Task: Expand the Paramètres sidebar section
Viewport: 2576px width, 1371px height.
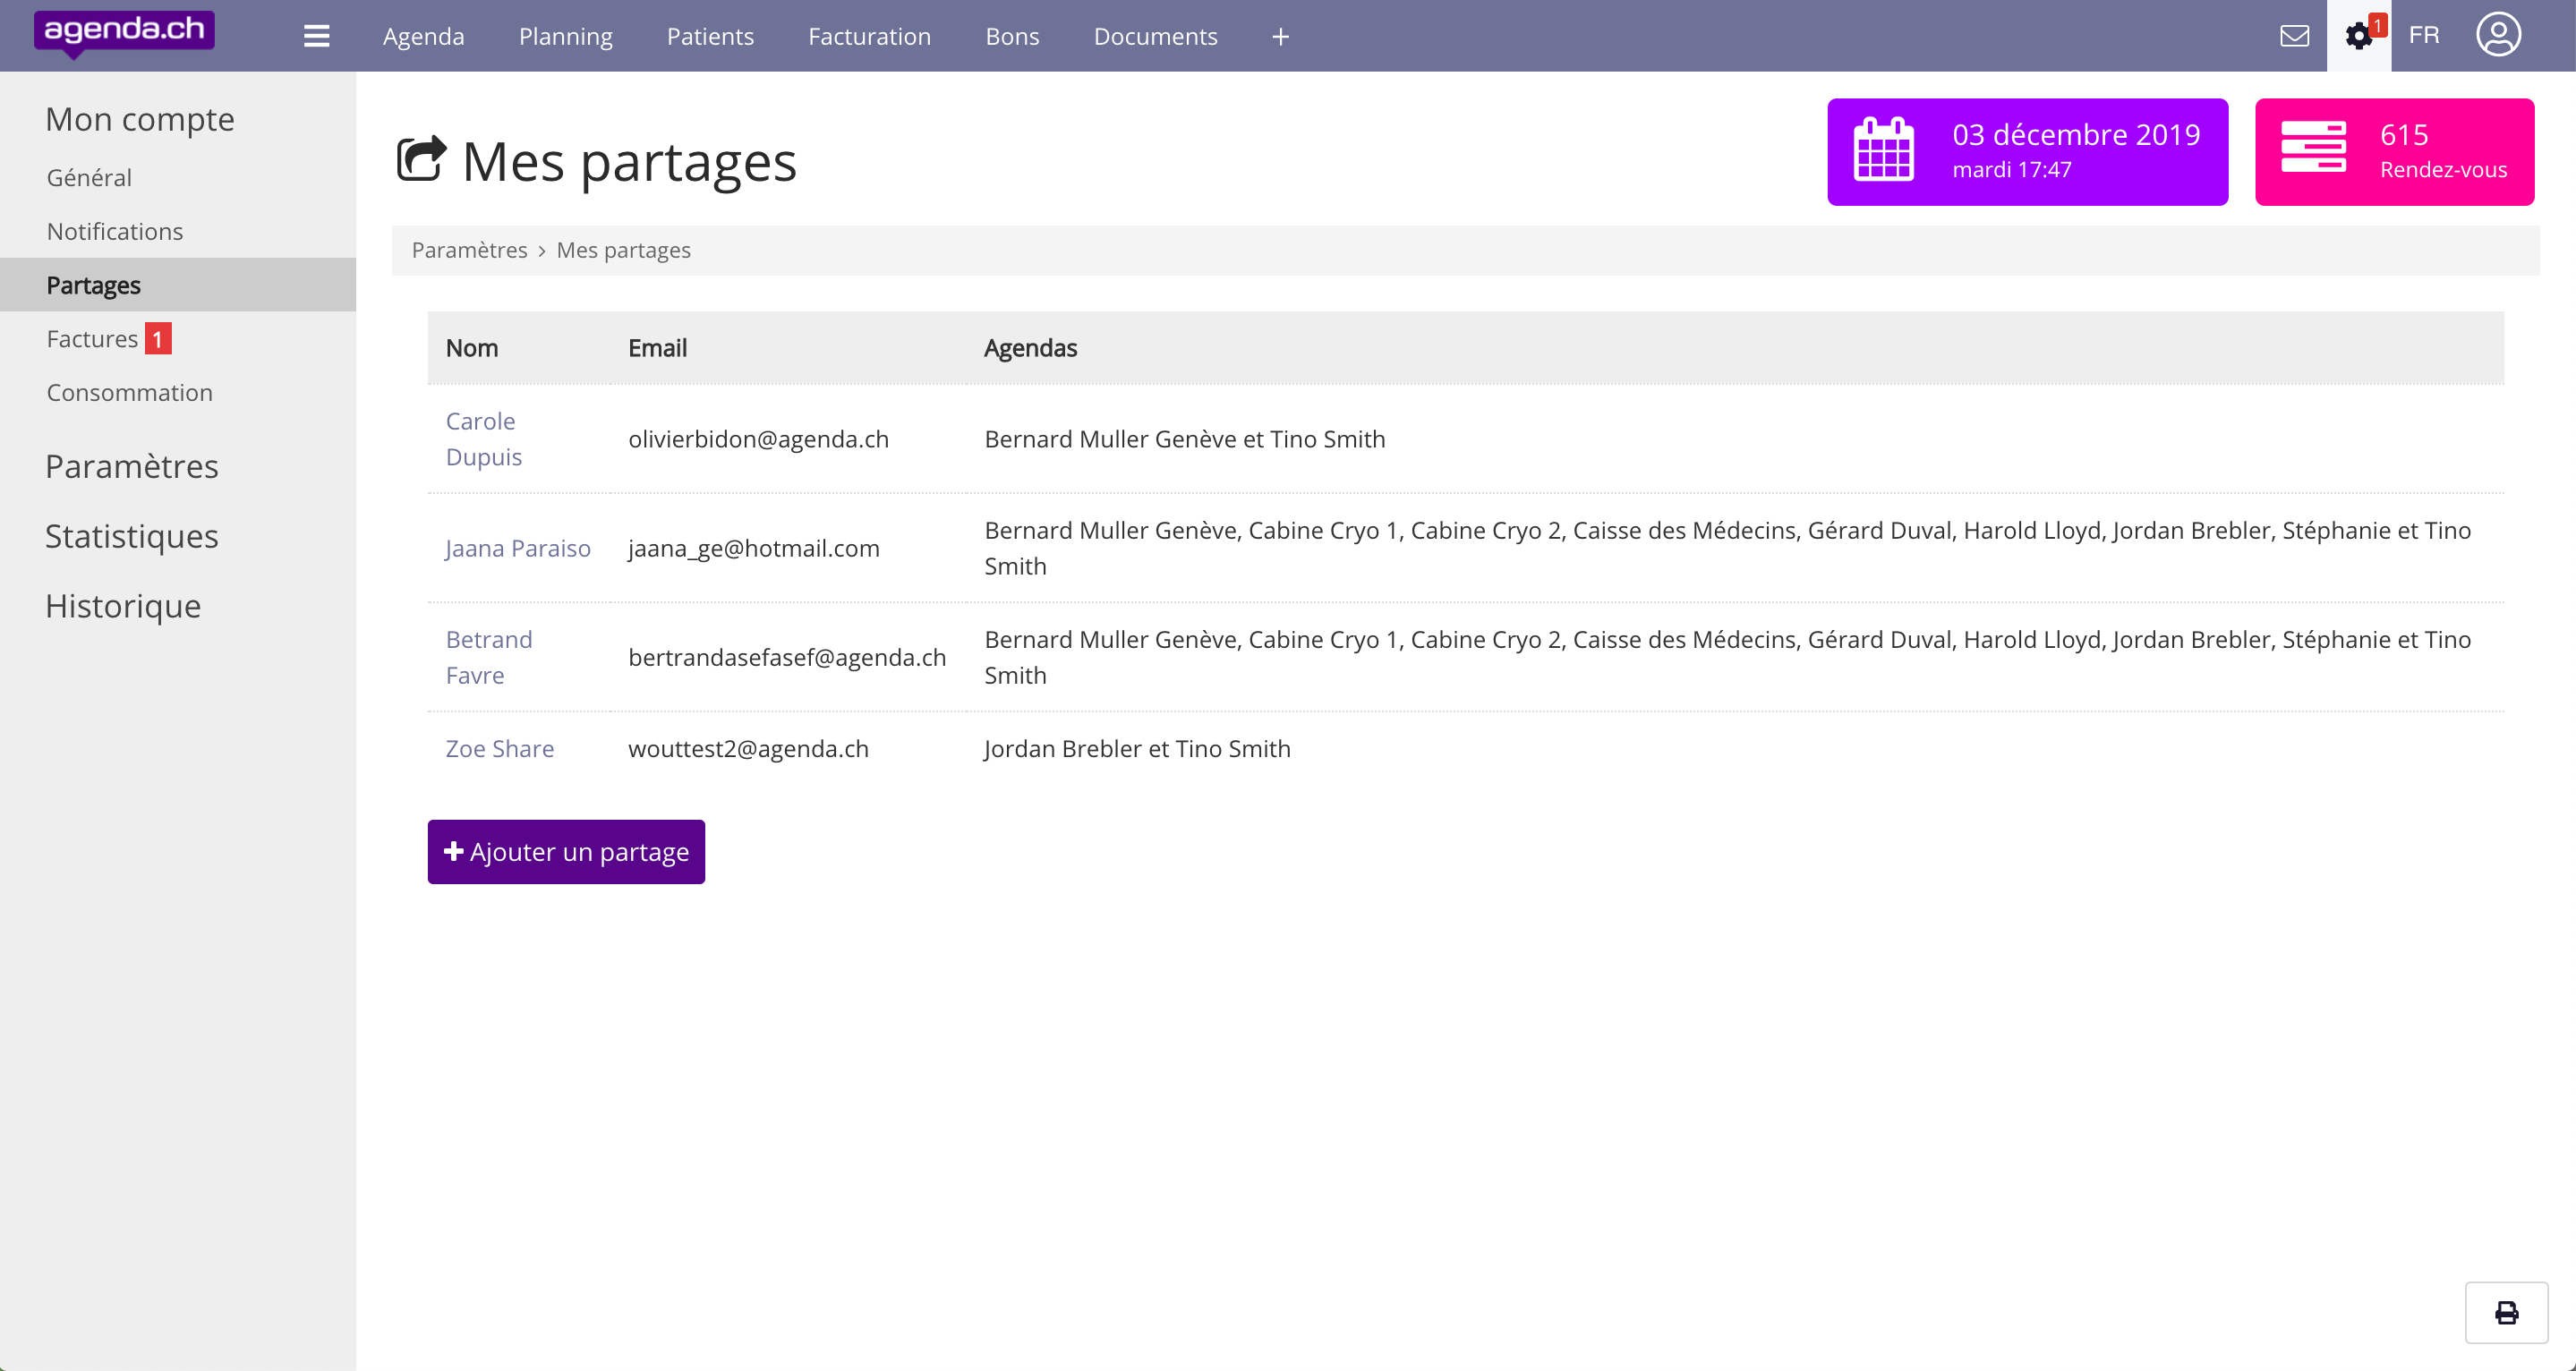Action: (x=131, y=466)
